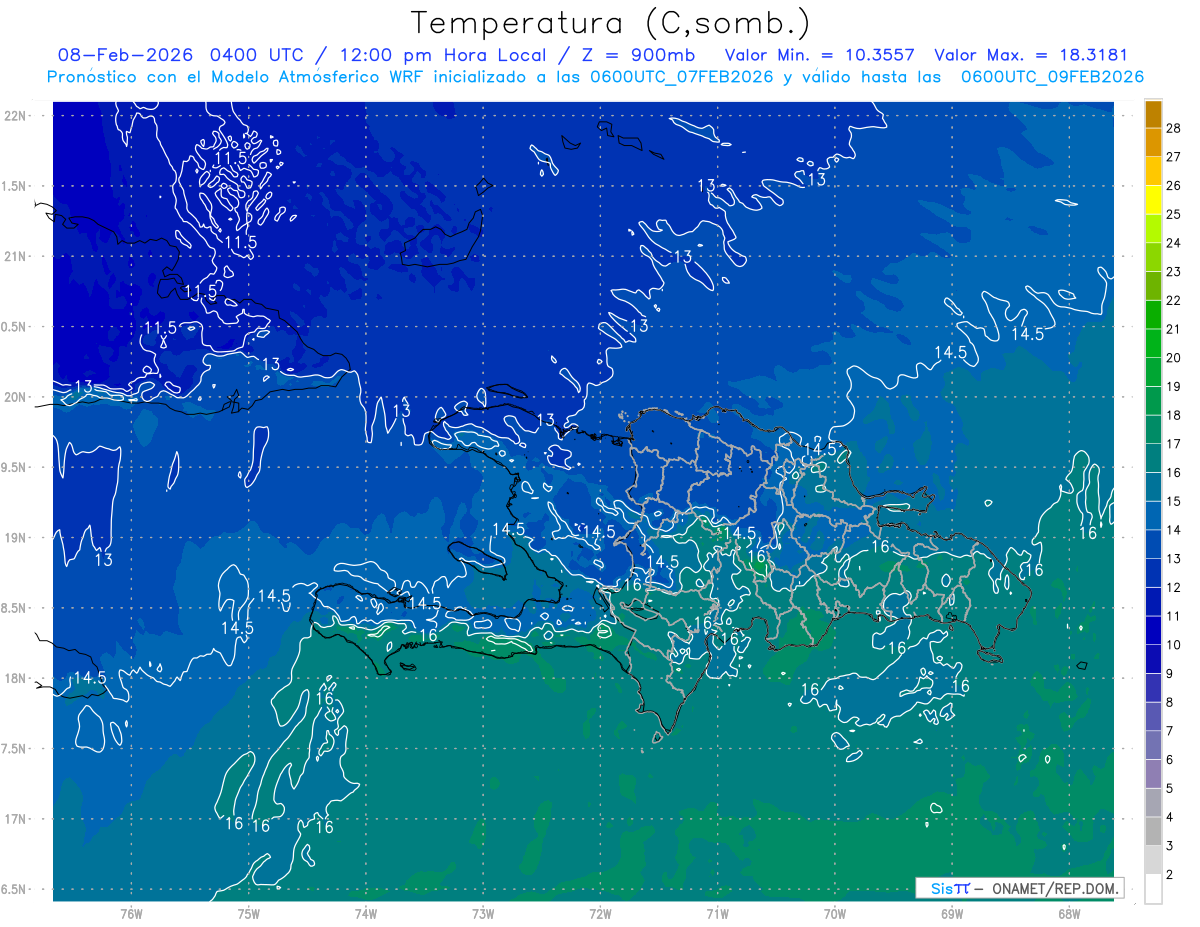Click the 74W longitude axis label

[x=365, y=913]
